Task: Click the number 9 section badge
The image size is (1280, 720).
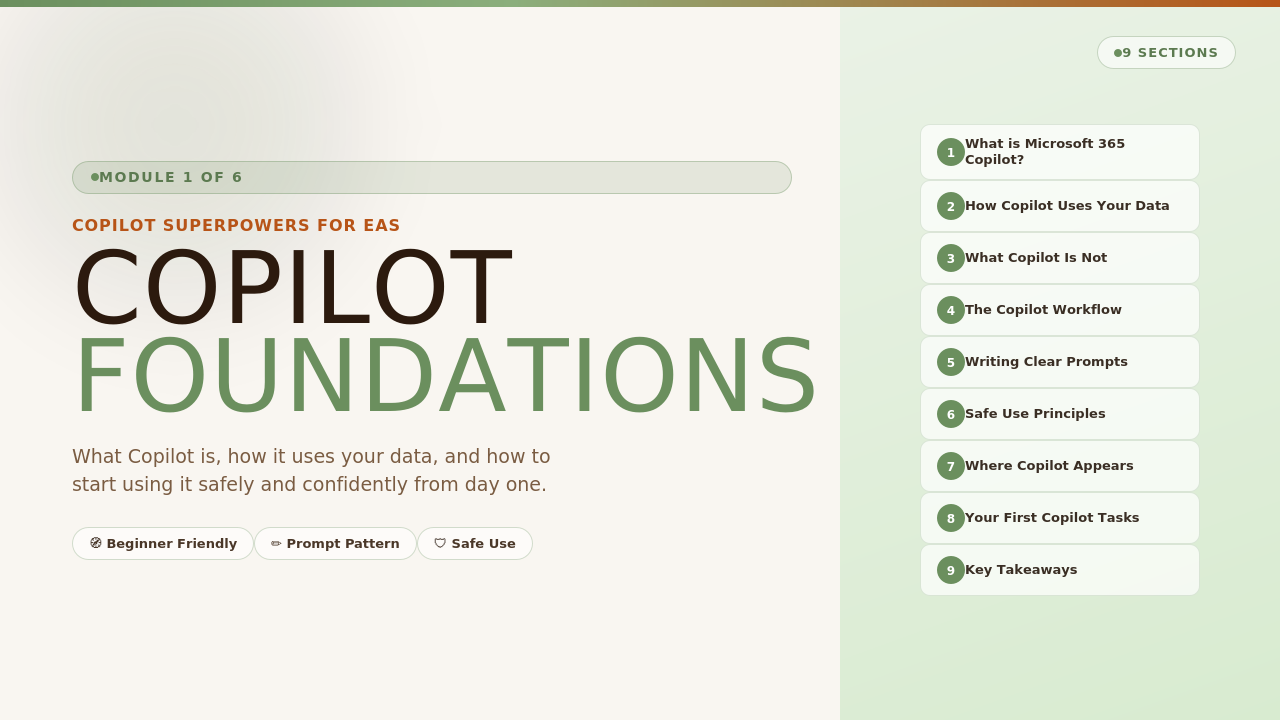Action: 951,570
